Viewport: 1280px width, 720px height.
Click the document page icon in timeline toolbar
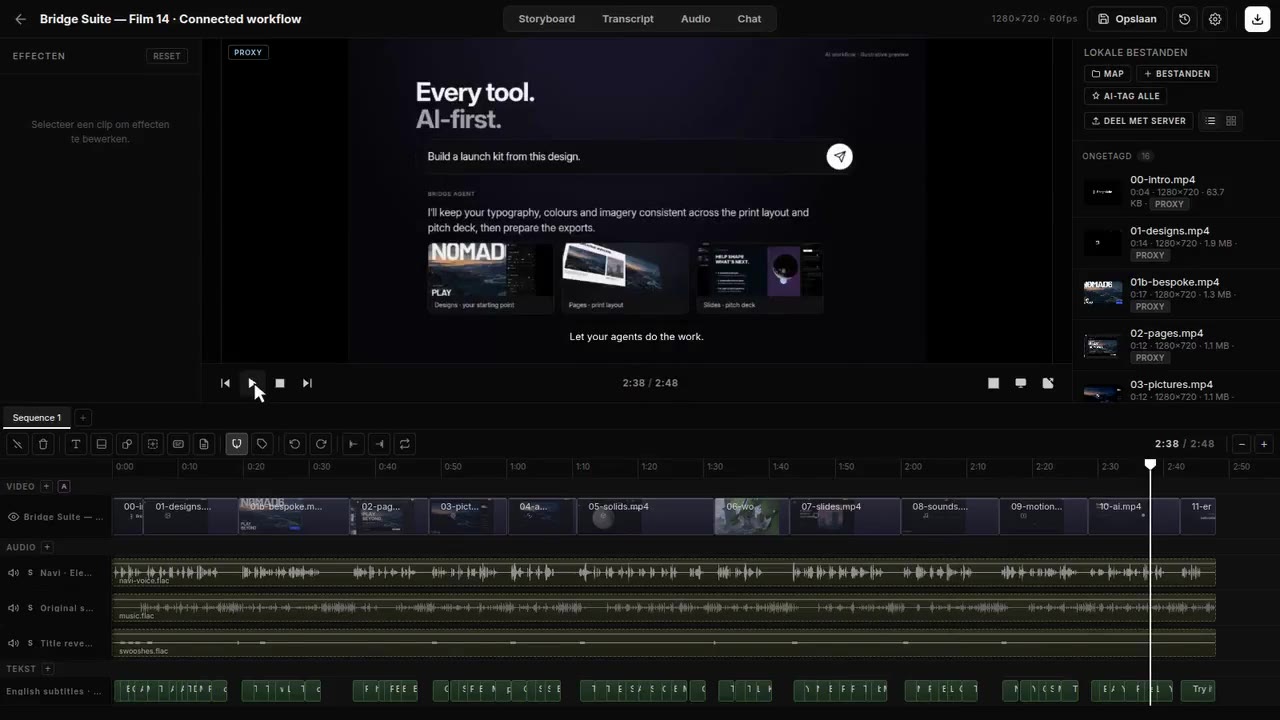point(204,444)
